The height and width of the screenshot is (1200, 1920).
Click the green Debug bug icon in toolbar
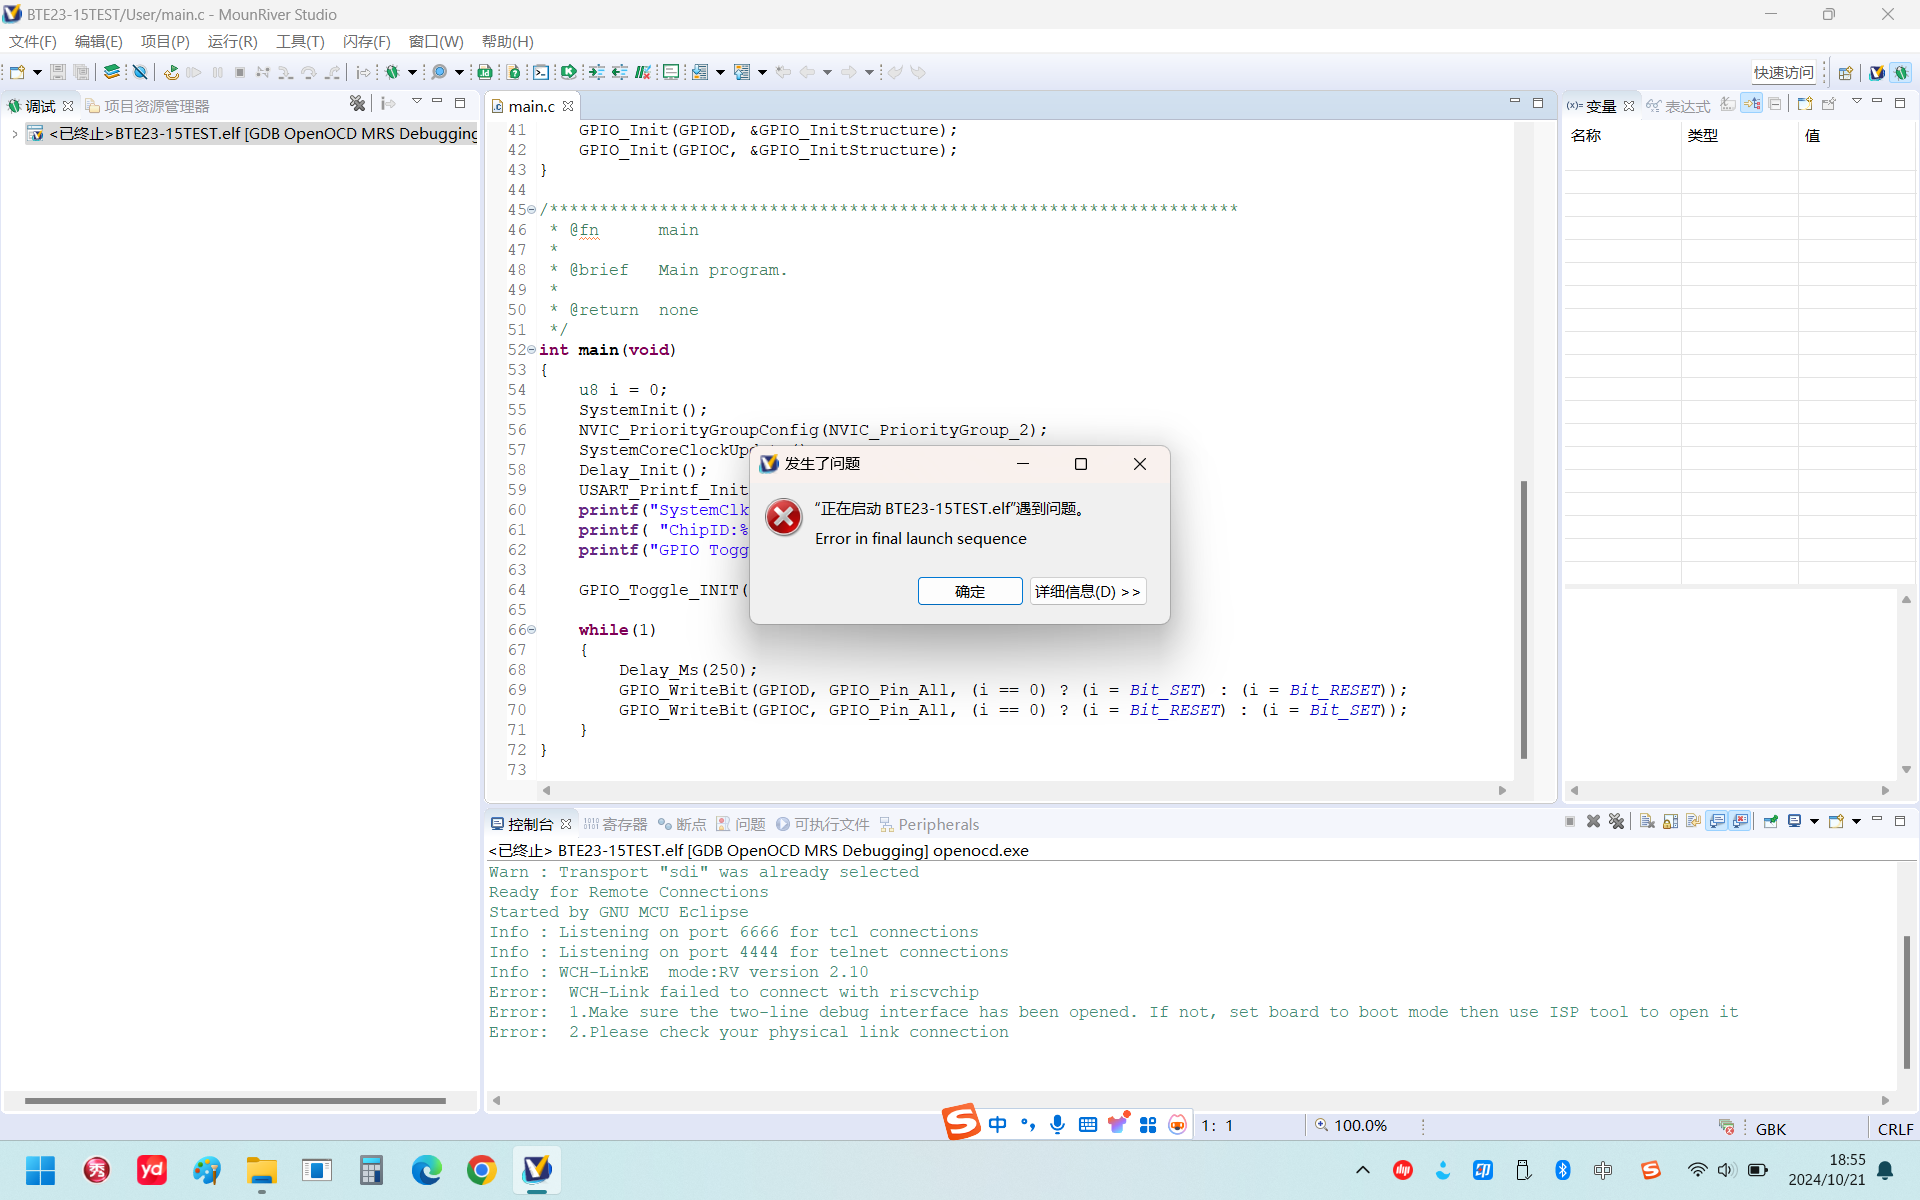coord(393,72)
